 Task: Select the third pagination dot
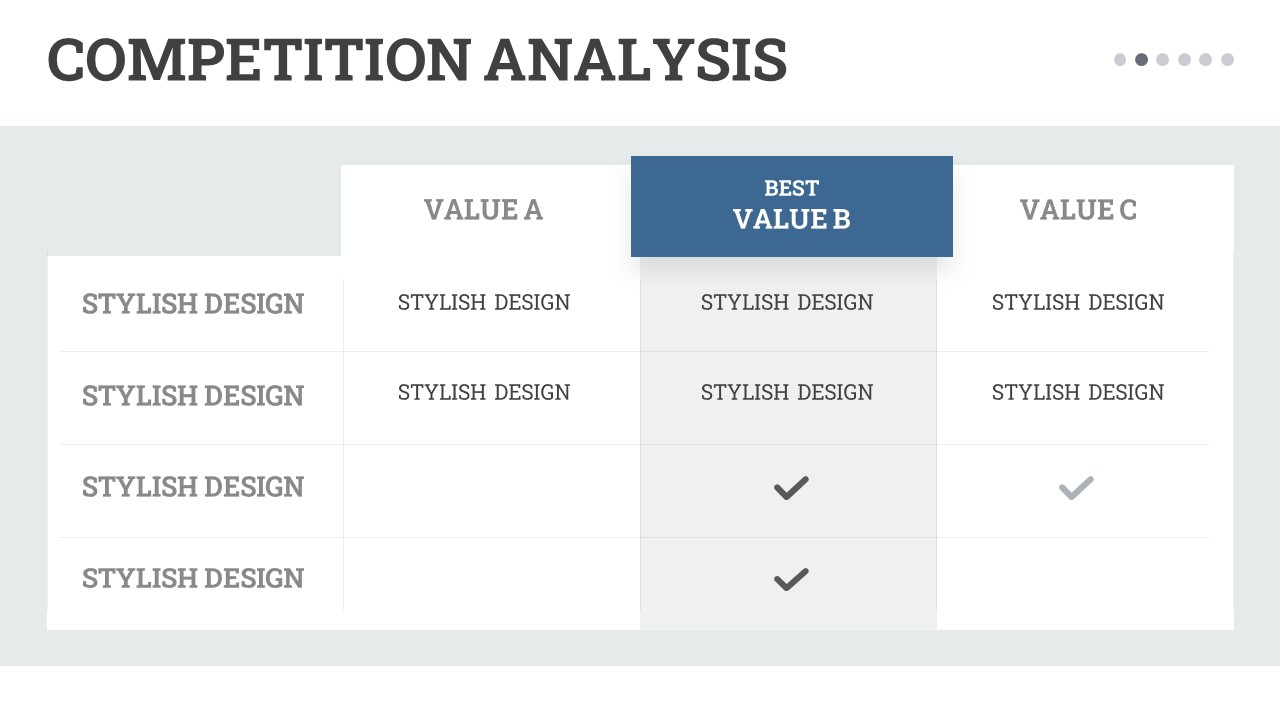tap(1162, 60)
